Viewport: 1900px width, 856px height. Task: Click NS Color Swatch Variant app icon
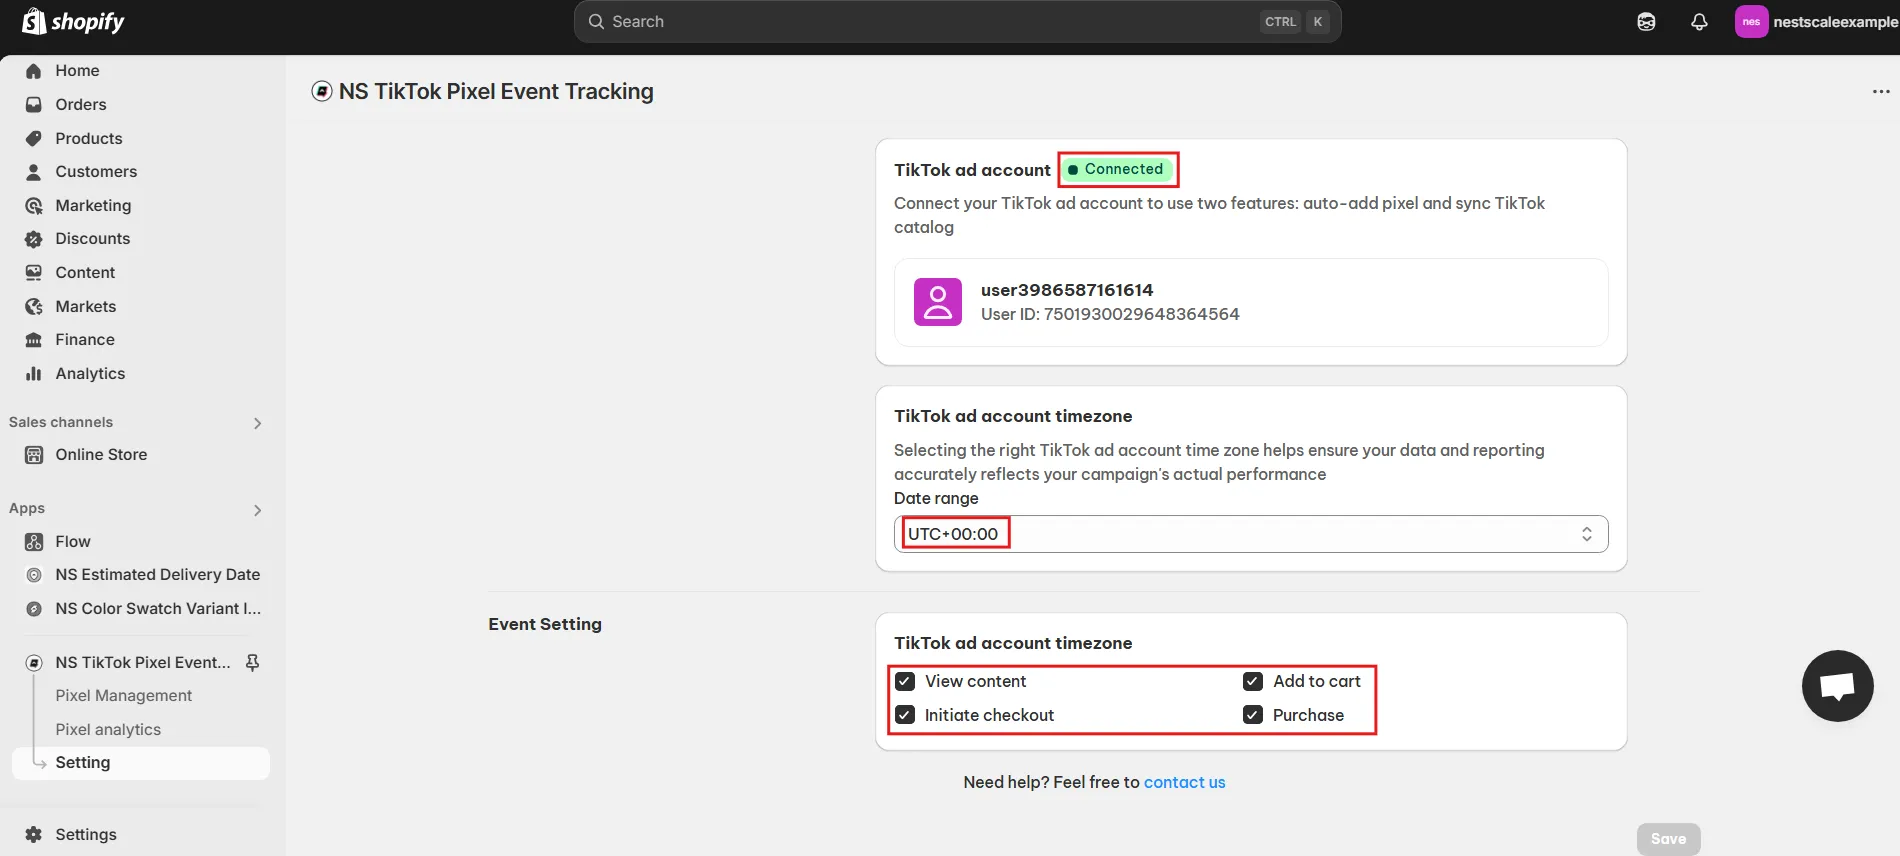pyautogui.click(x=34, y=609)
